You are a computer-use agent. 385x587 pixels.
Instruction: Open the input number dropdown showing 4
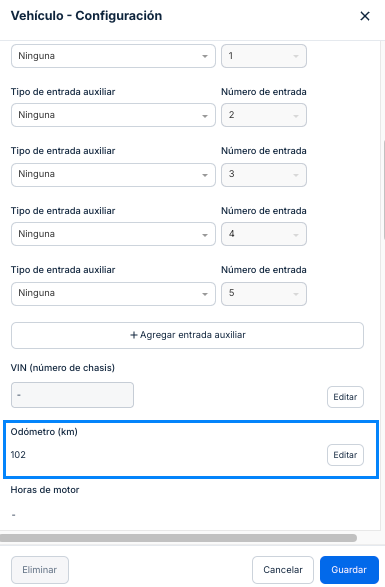coord(264,234)
